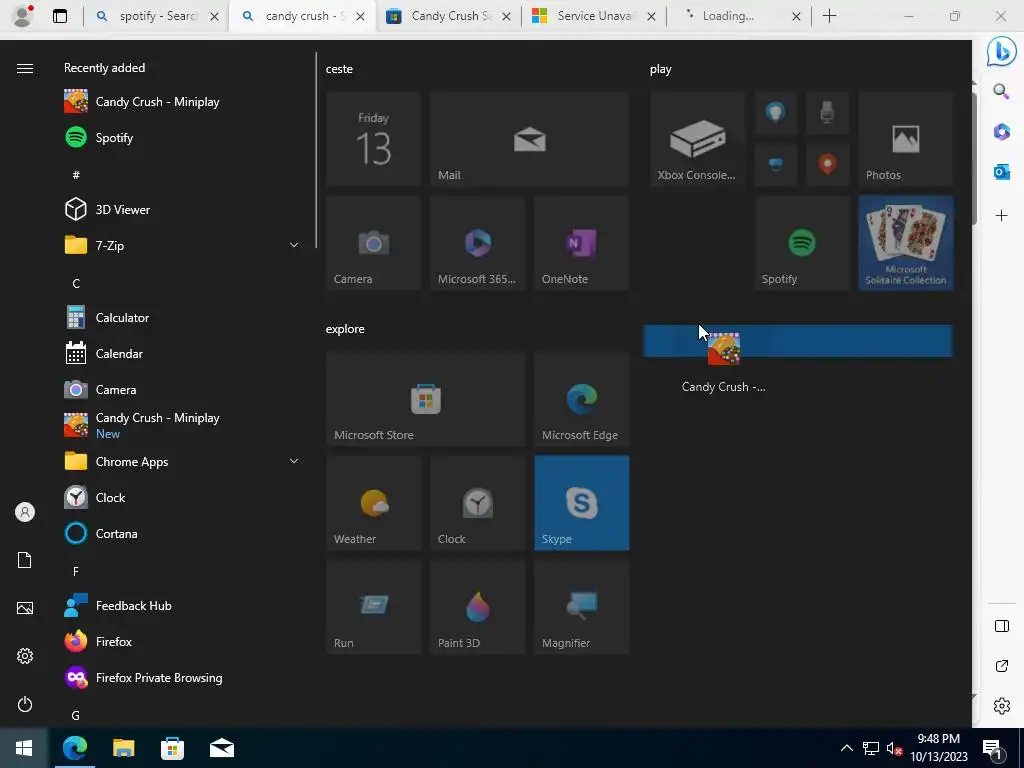Screen dimensions: 1024x768
Task: Open the Start menu hamburger navigation
Action: [25, 69]
